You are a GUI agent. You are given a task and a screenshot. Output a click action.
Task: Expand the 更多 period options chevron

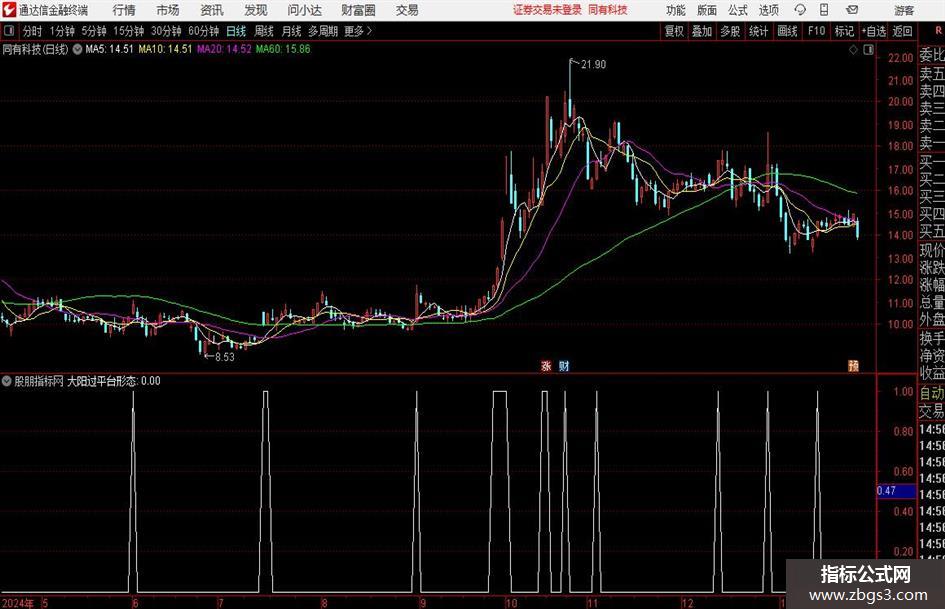pyautogui.click(x=369, y=31)
